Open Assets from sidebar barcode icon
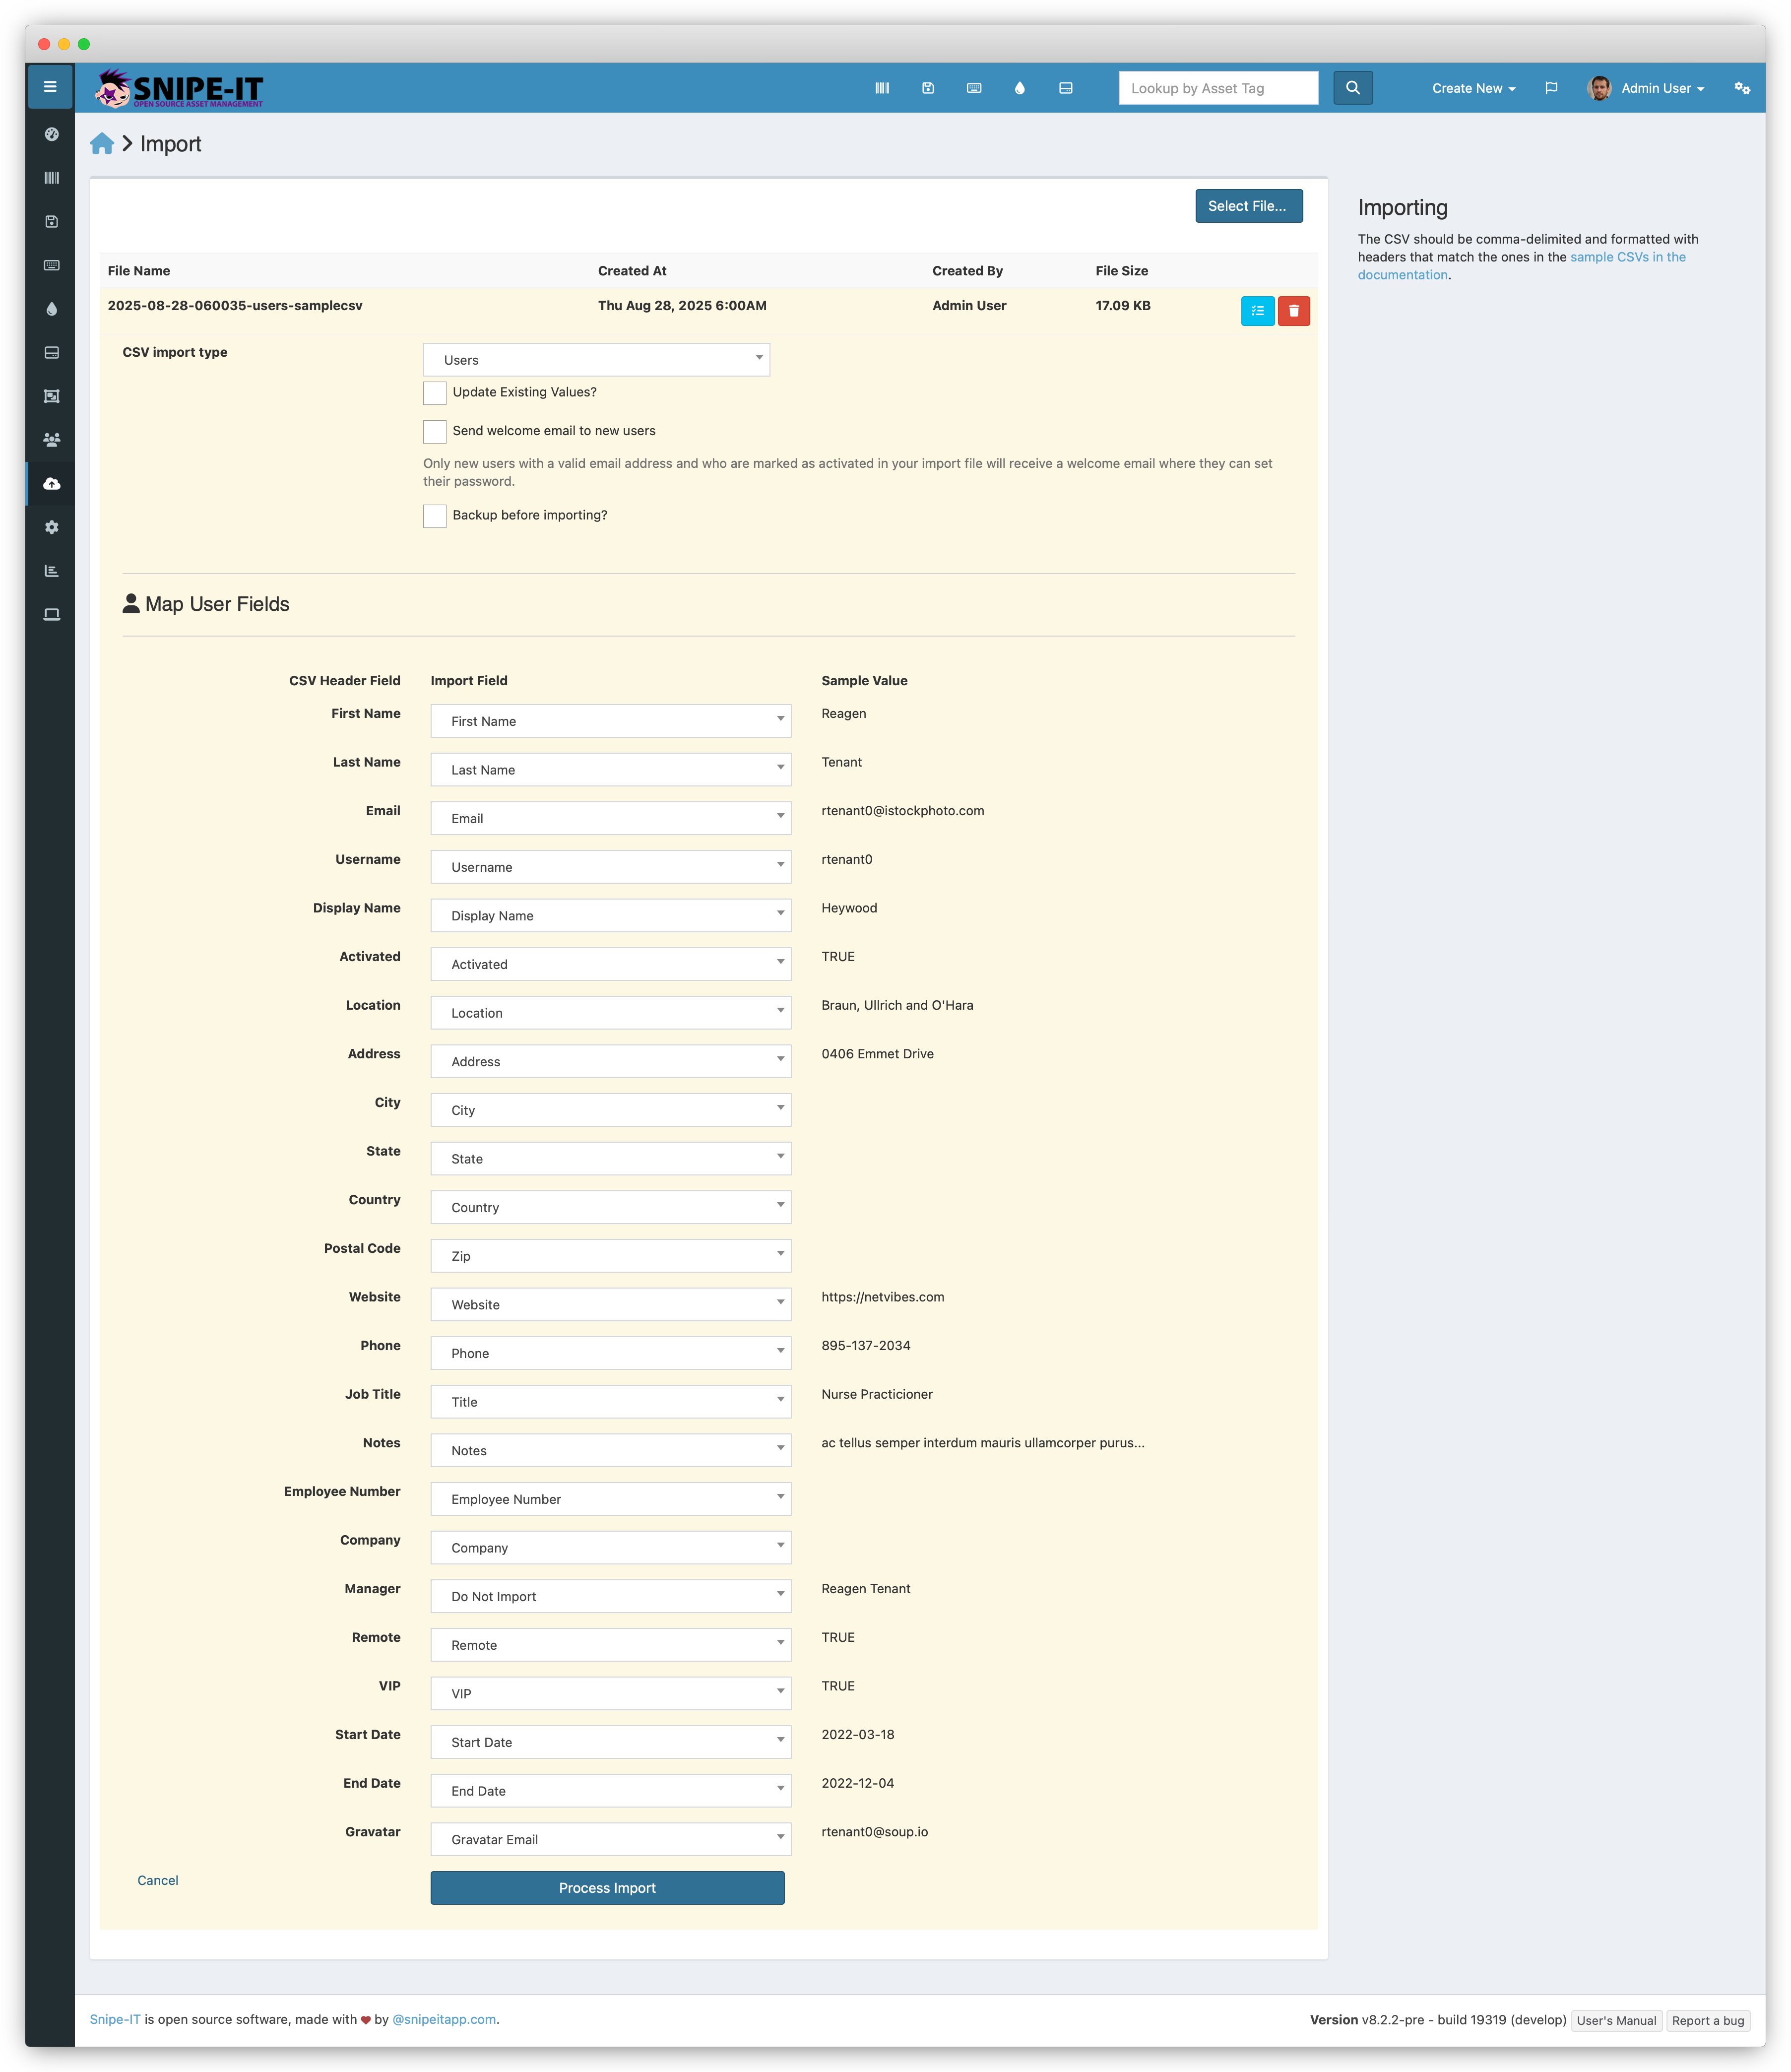The height and width of the screenshot is (2072, 1791). tap(52, 178)
